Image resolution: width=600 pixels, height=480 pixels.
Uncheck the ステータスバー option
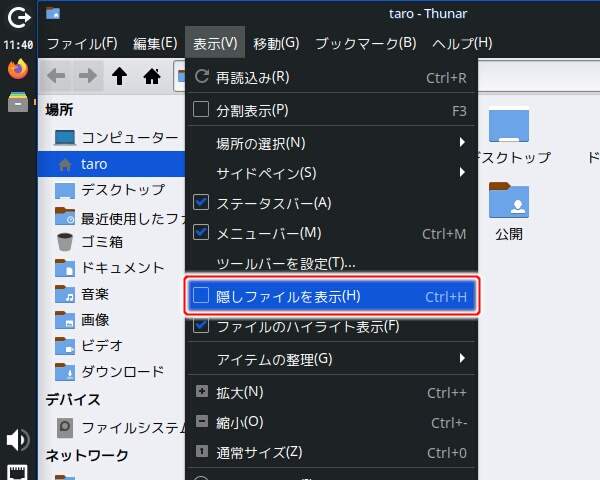[201, 203]
